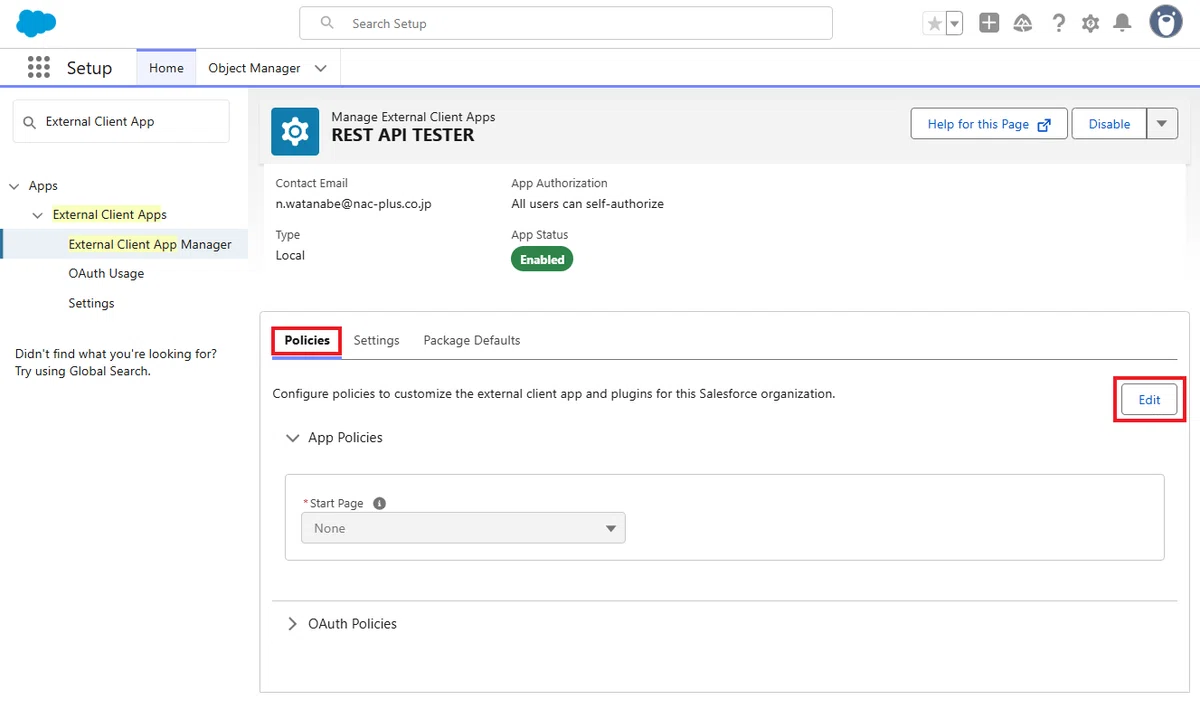Select the Package Defaults tab
The image size is (1200, 709).
pyautogui.click(x=472, y=340)
